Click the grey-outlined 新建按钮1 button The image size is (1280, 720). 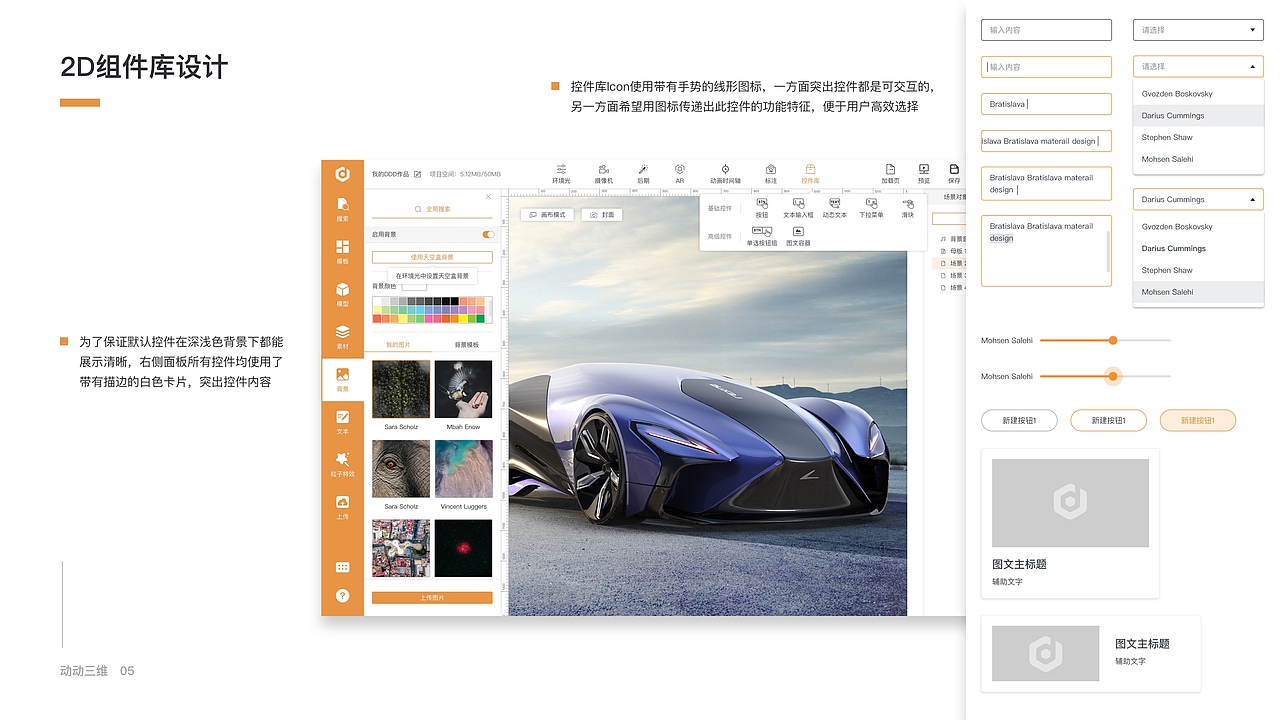(1019, 420)
